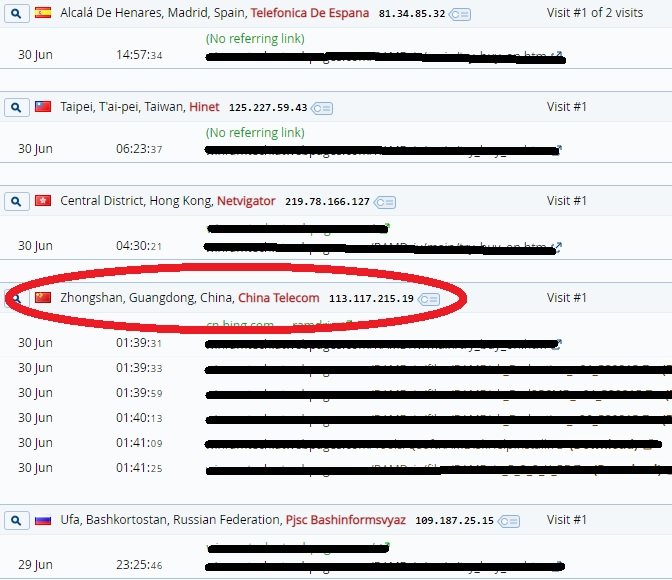Select IP address 81.34.85.32
Viewport: 672px width, 580px height.
(x=412, y=14)
